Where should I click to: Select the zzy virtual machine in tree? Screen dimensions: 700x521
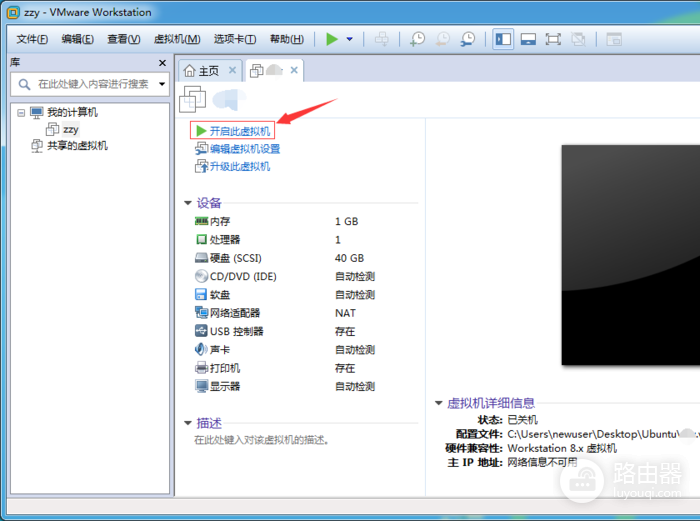point(71,129)
